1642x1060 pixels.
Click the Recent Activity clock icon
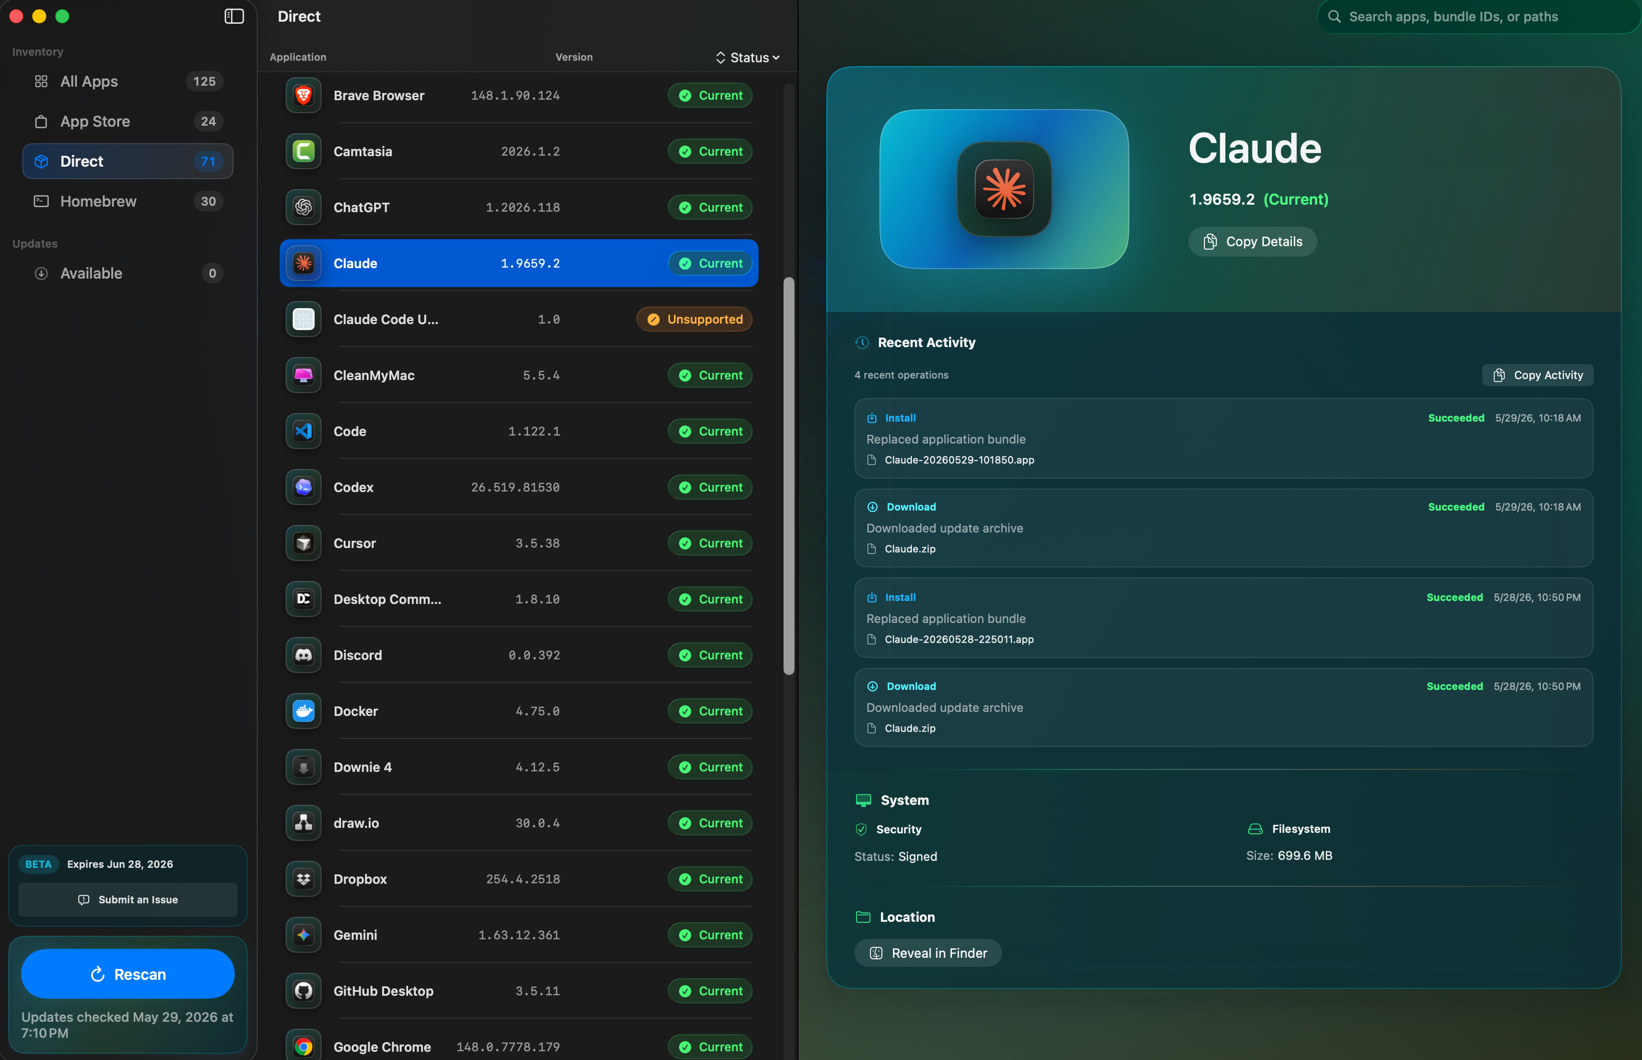tap(862, 342)
